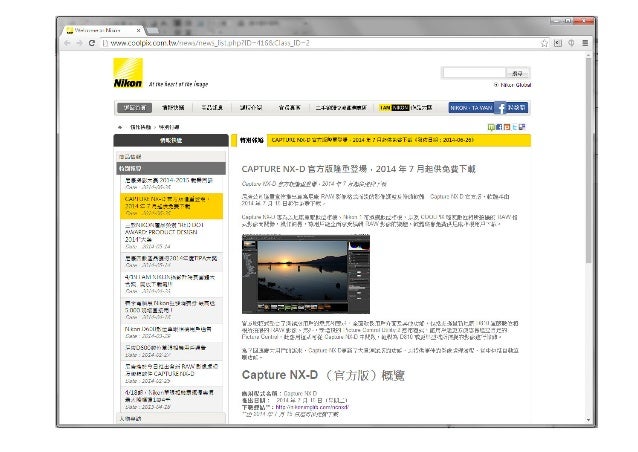The height and width of the screenshot is (452, 638).
Task: Open the Chrome hamburger menu
Action: coord(585,43)
